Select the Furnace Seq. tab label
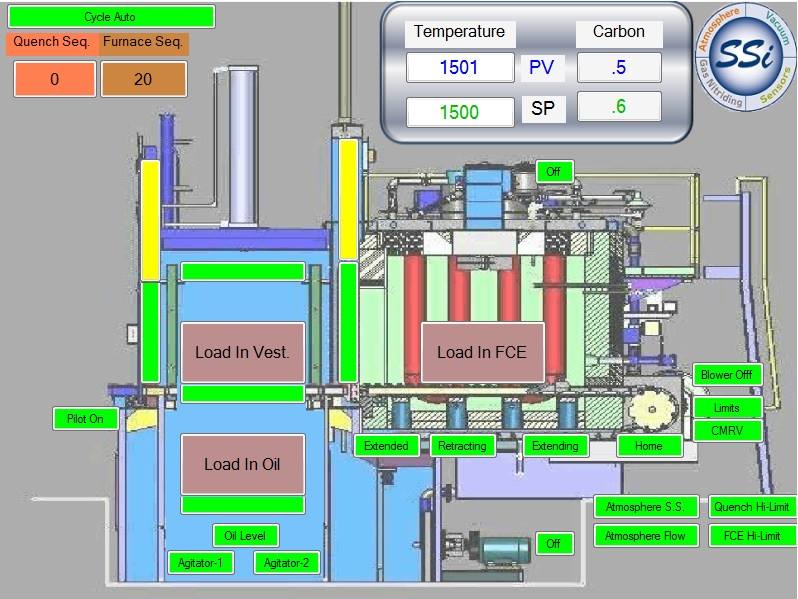Screen dimensions: 798x599 [143, 42]
